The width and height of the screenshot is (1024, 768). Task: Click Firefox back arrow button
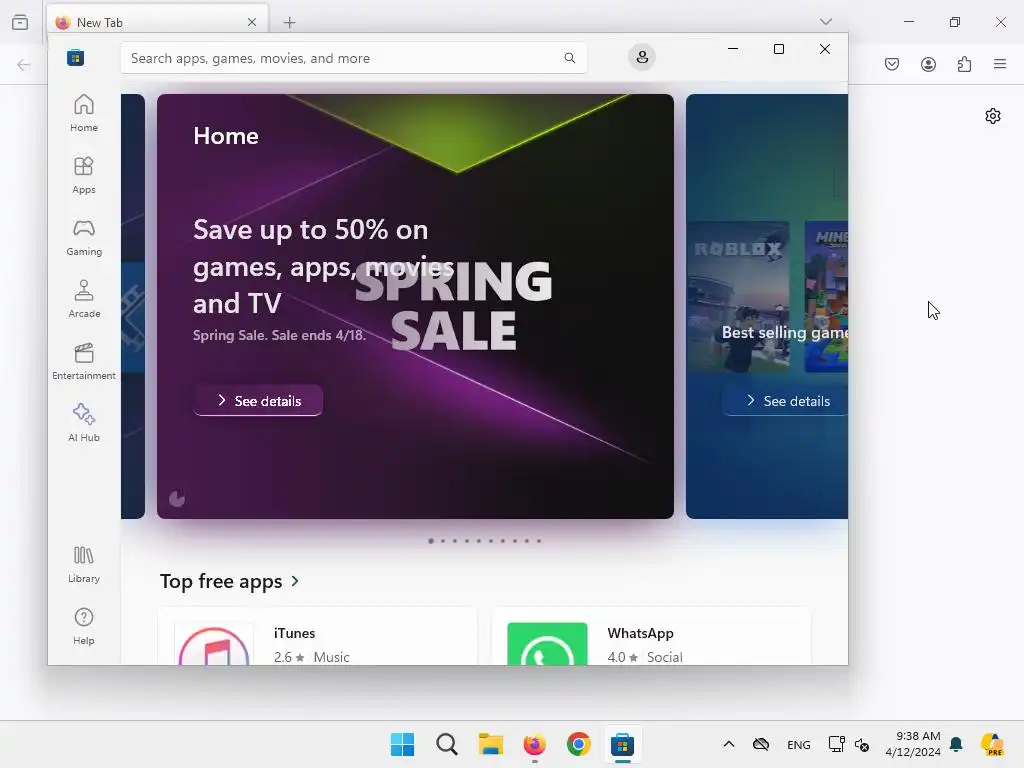(24, 64)
